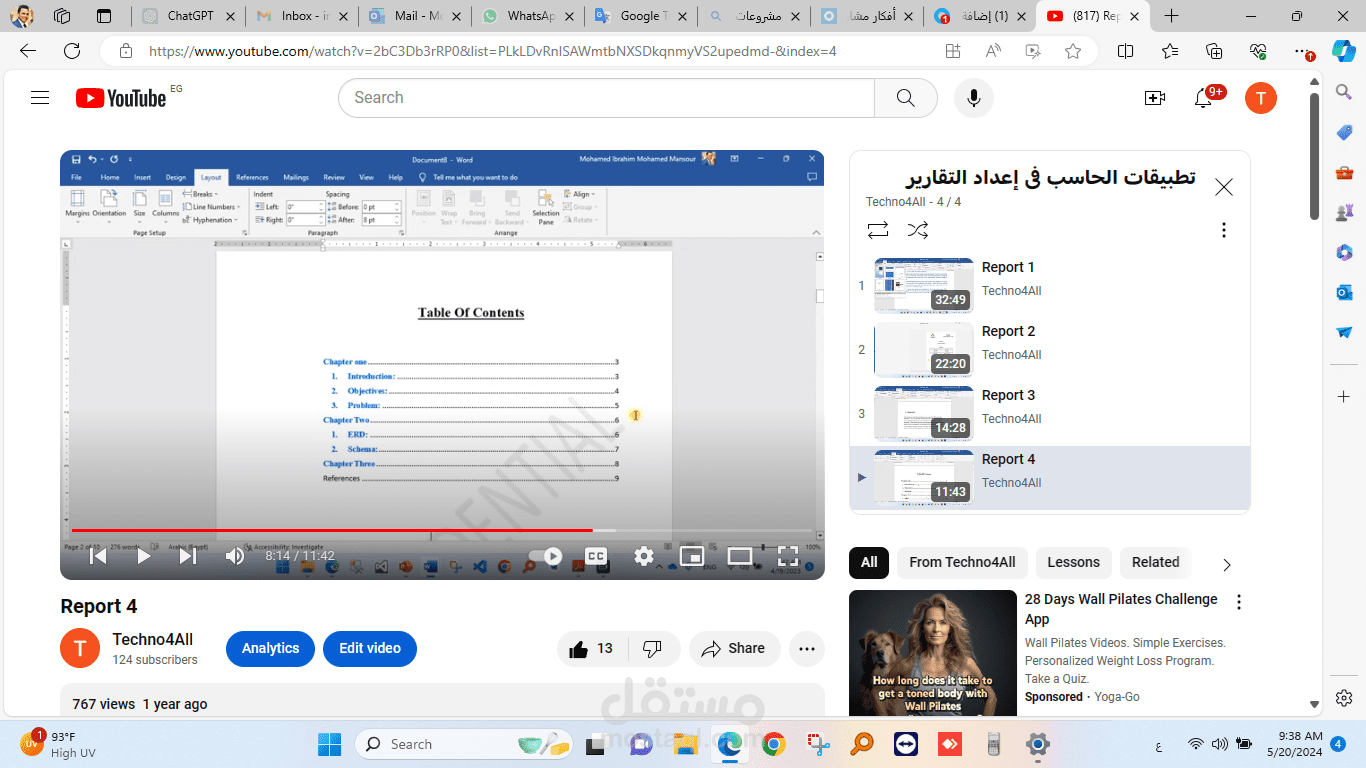
Task: Add this page to favorites
Action: (1073, 52)
